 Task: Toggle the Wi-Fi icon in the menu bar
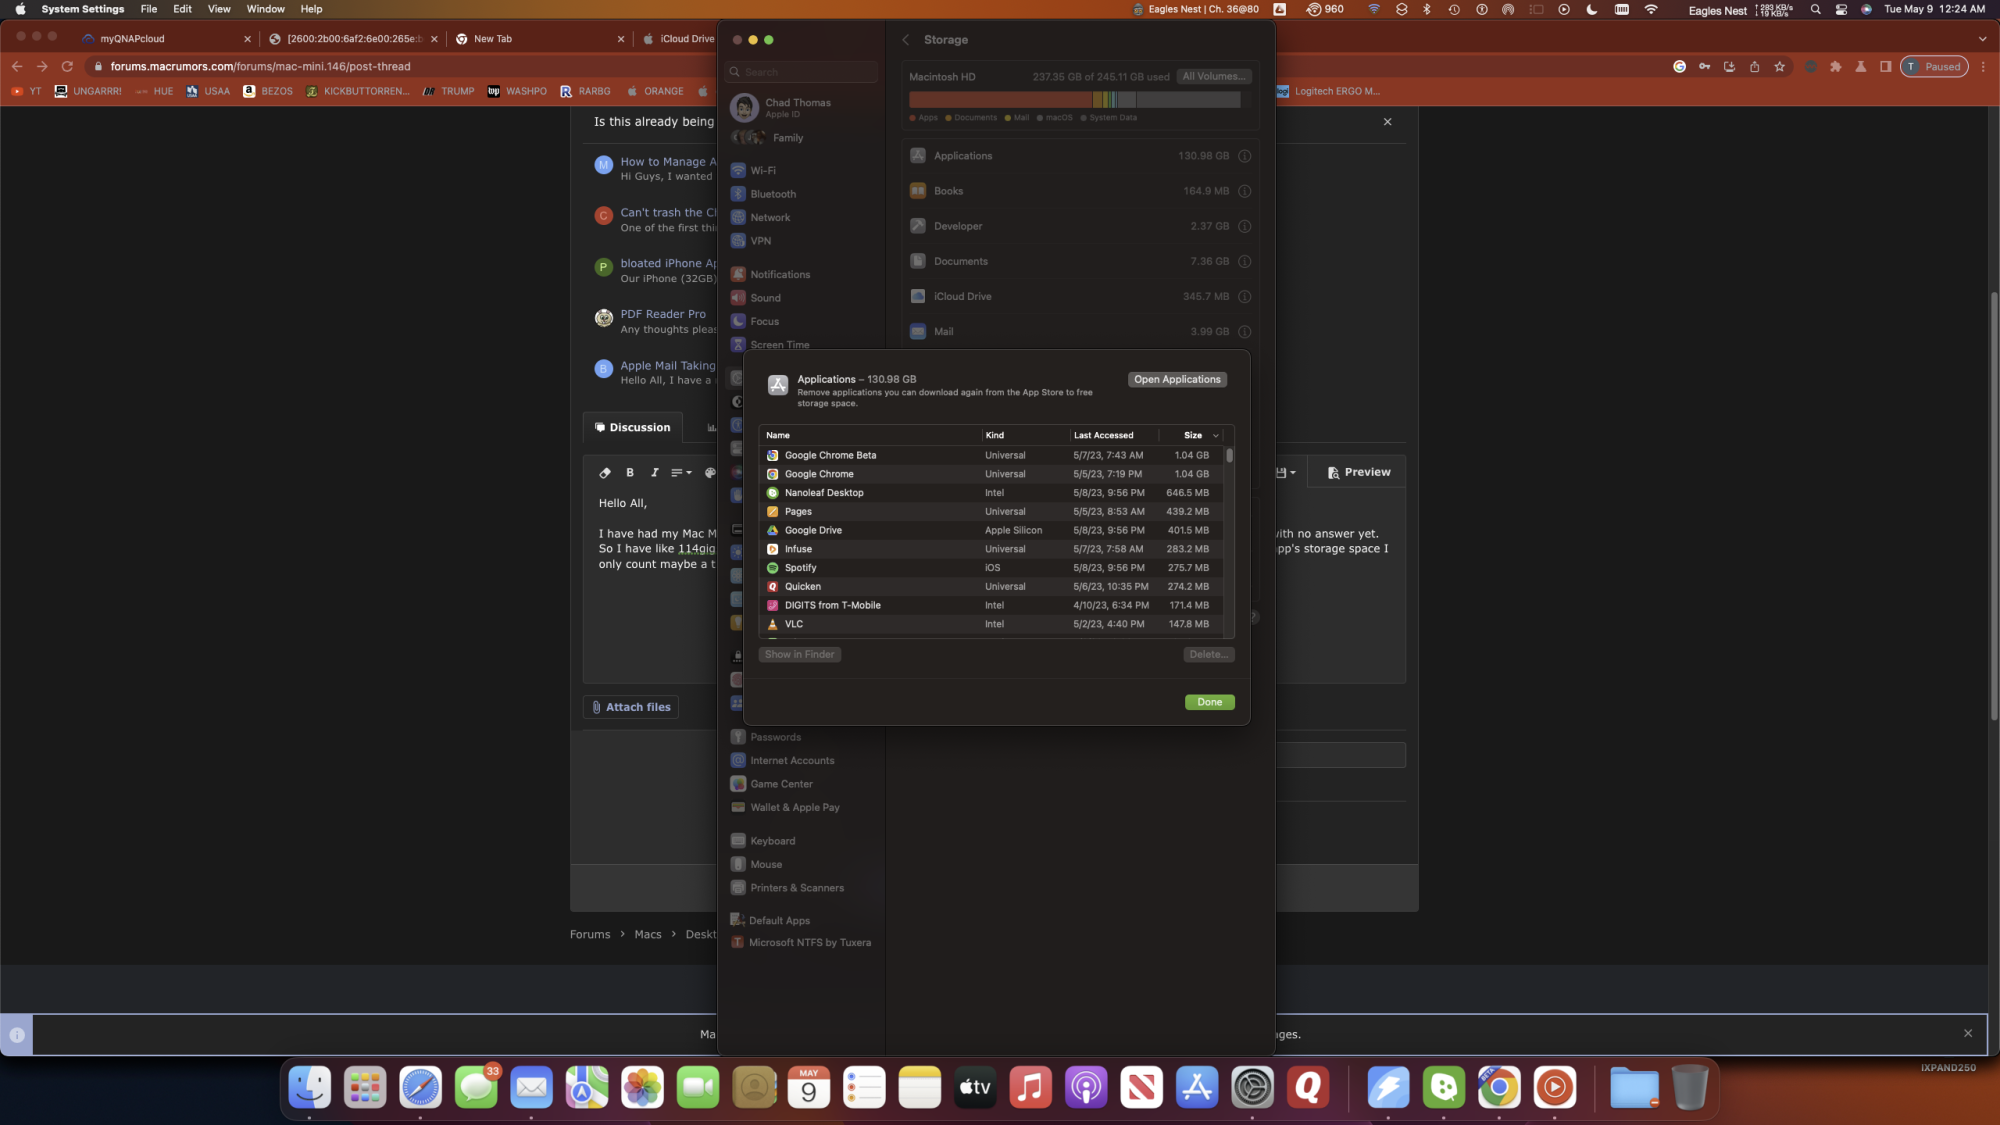[1651, 9]
